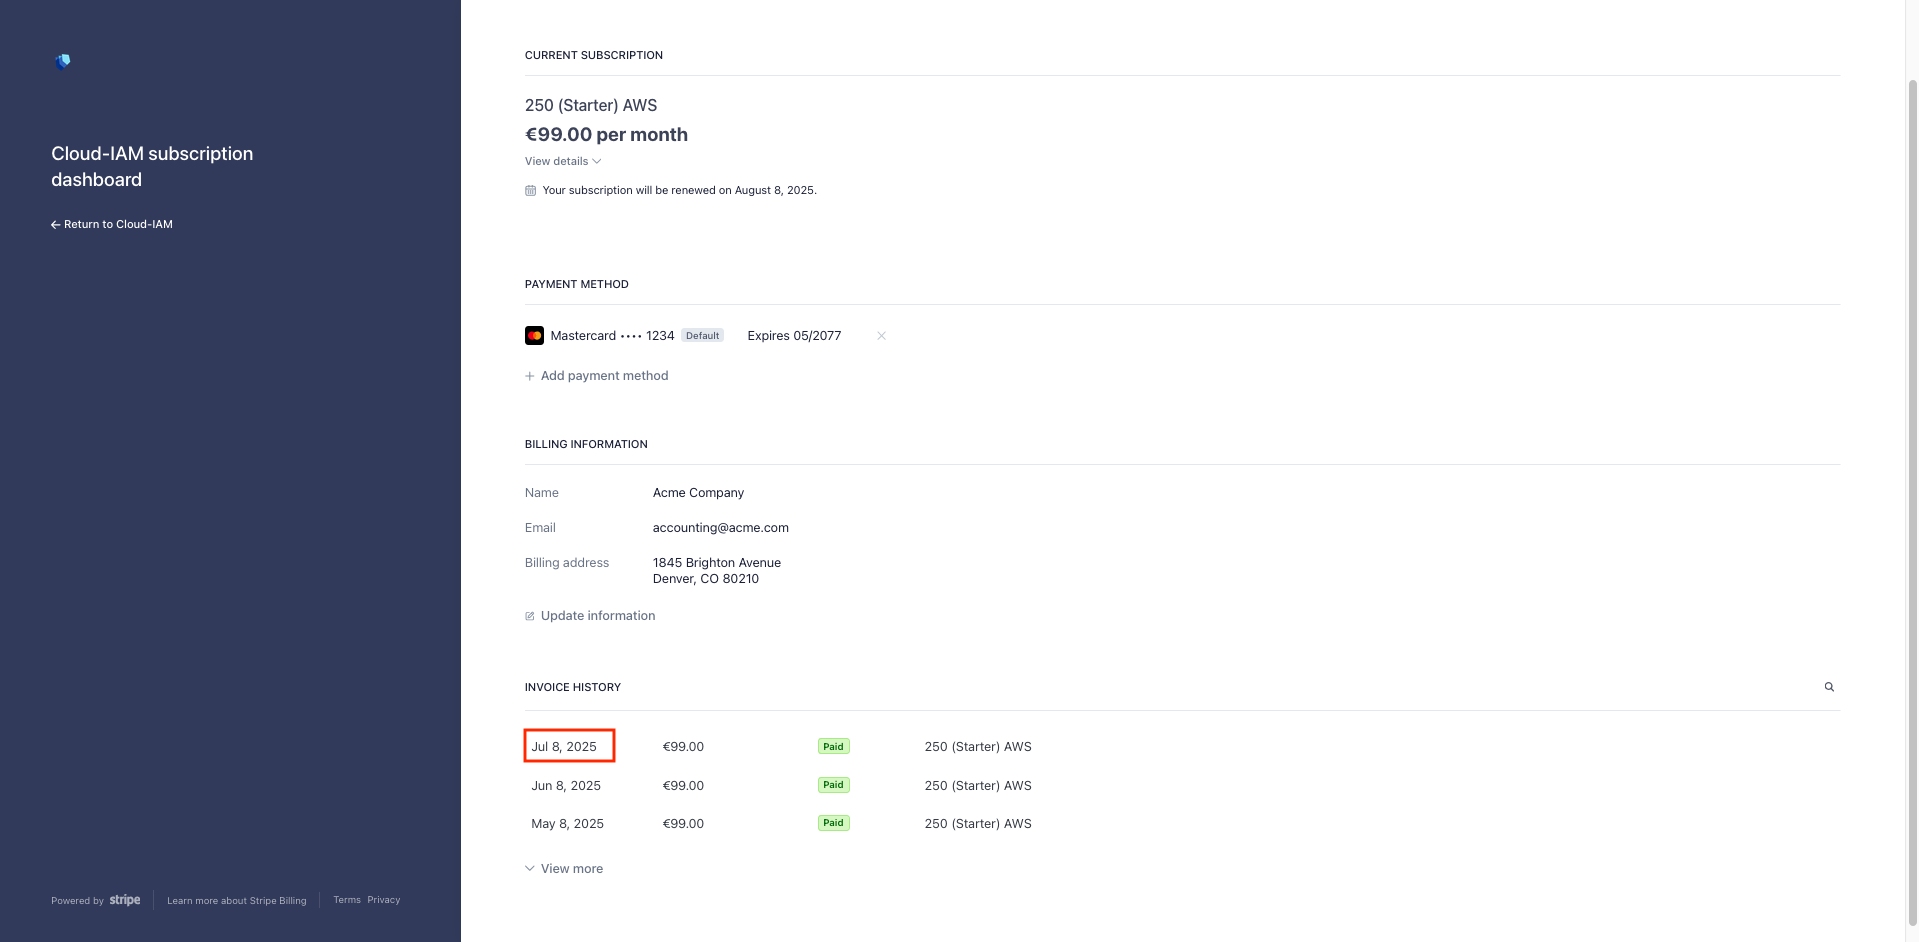Click the Denver, CO 80210 address line
This screenshot has width=1920, height=942.
pyautogui.click(x=706, y=579)
